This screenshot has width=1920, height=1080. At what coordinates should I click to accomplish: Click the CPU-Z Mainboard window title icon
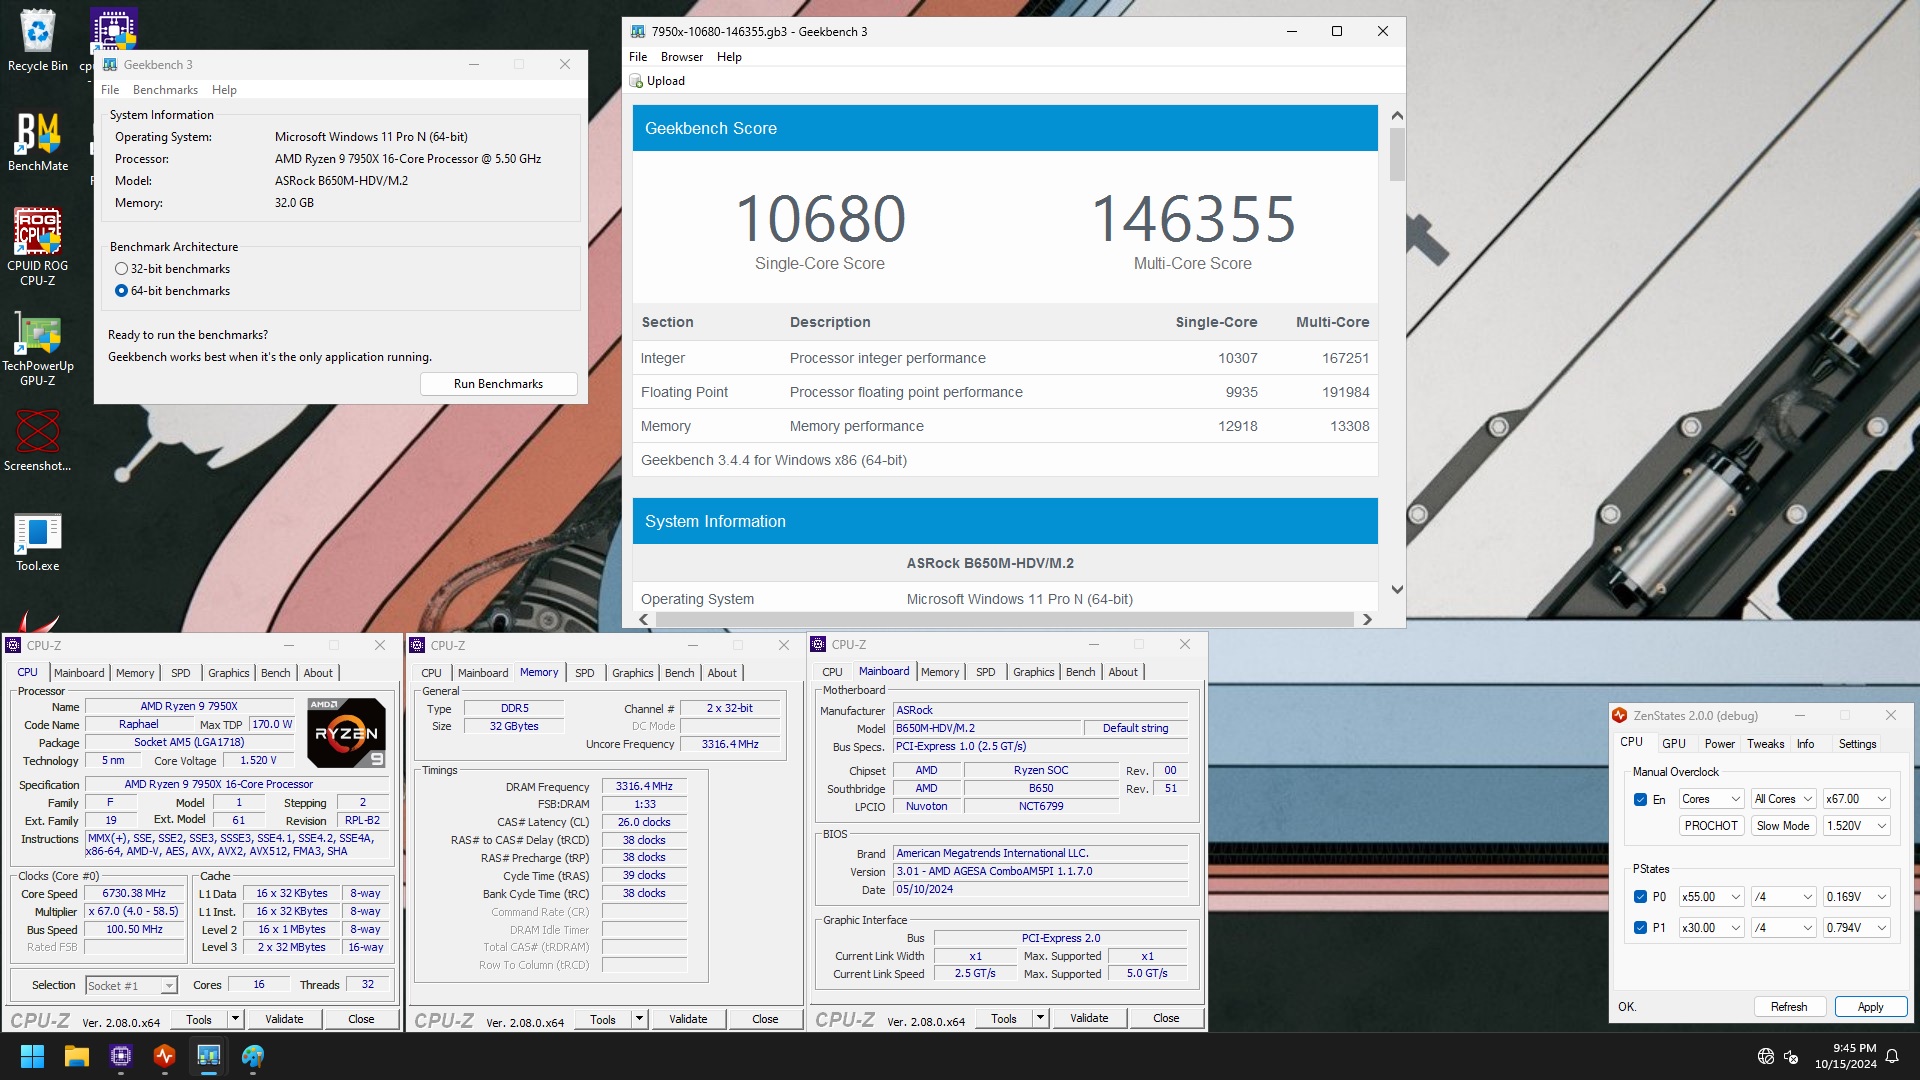click(818, 644)
